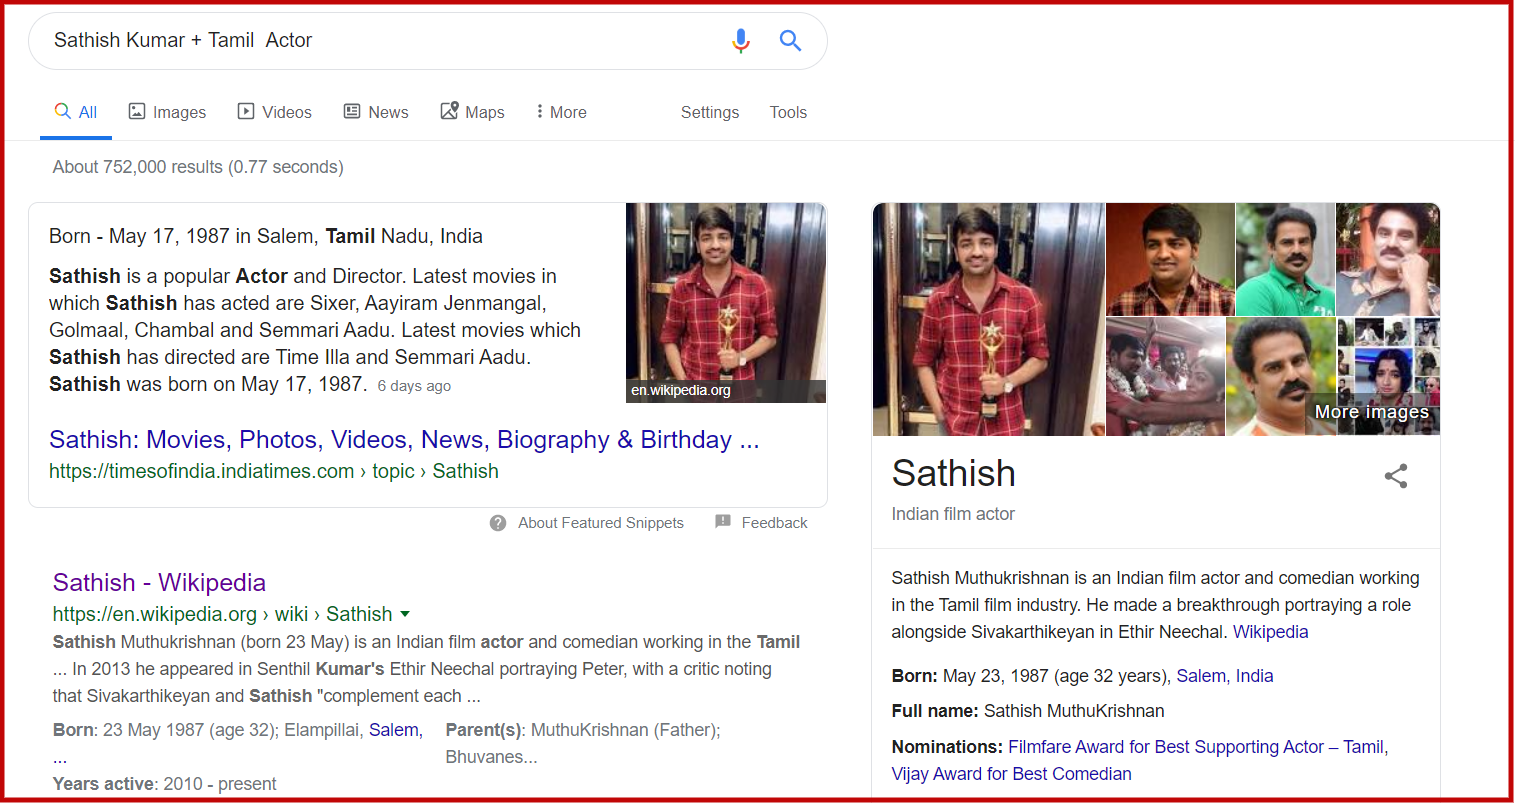This screenshot has width=1515, height=803.
Task: Open Vijay Award for Best Comedian link
Action: tap(1011, 774)
